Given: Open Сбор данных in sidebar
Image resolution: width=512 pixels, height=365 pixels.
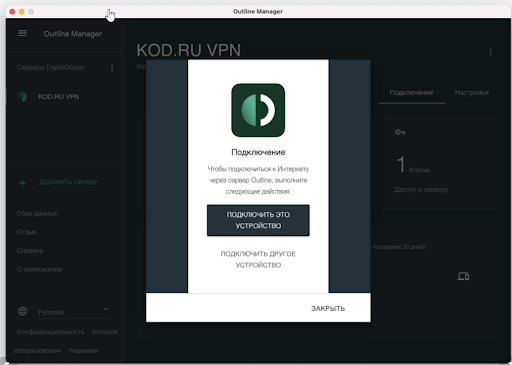Looking at the screenshot, I should [37, 213].
